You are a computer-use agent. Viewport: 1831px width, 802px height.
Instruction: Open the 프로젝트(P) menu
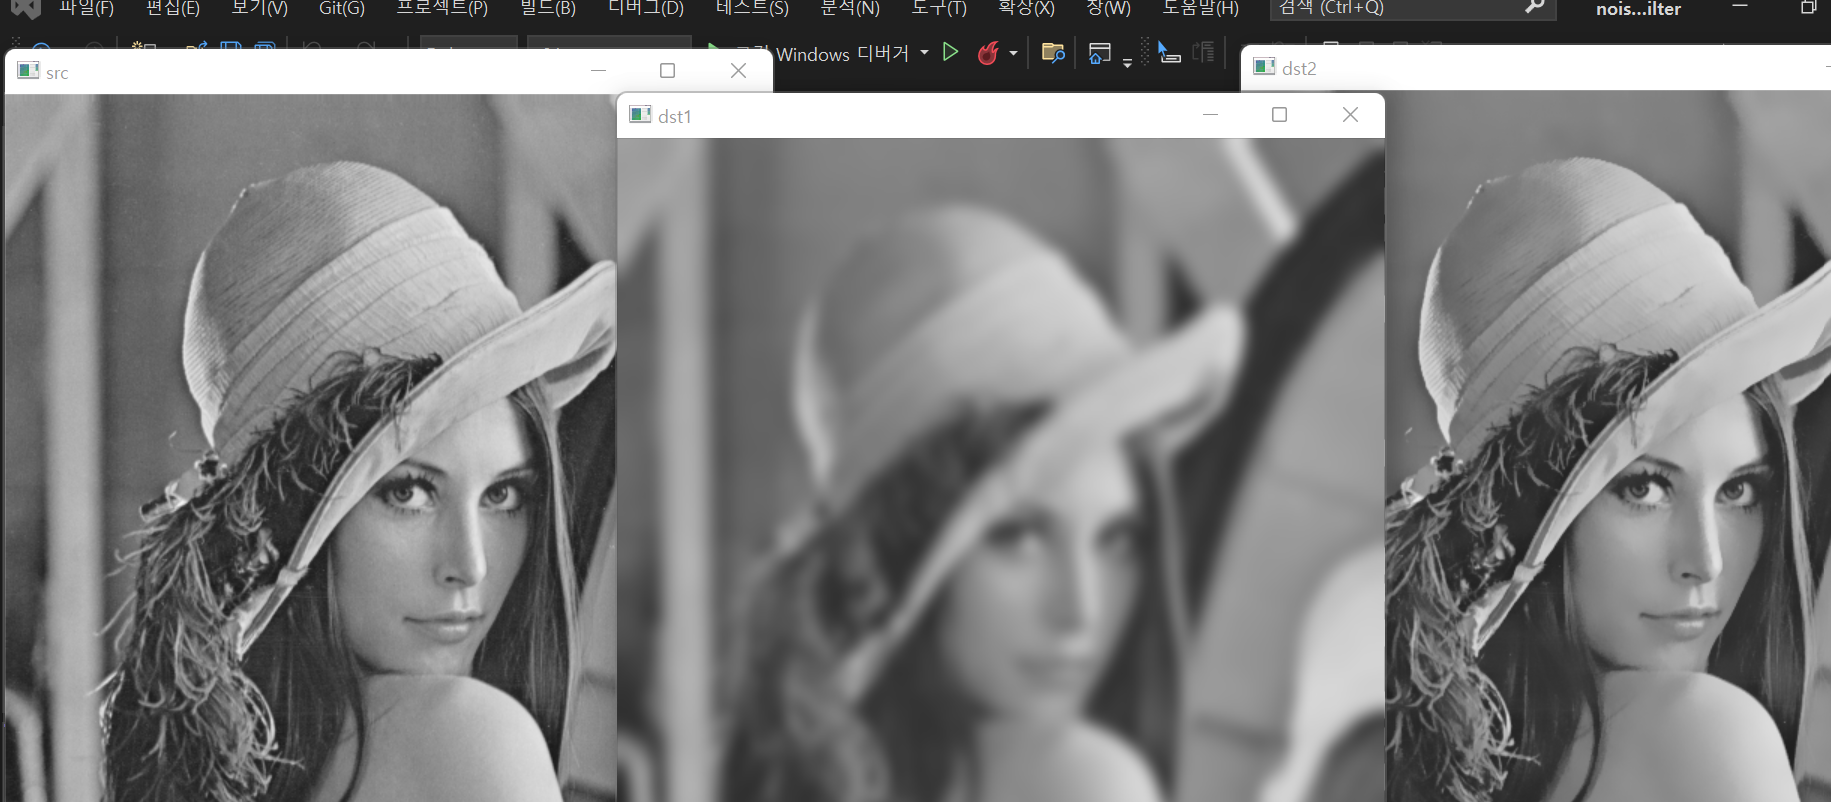442,8
